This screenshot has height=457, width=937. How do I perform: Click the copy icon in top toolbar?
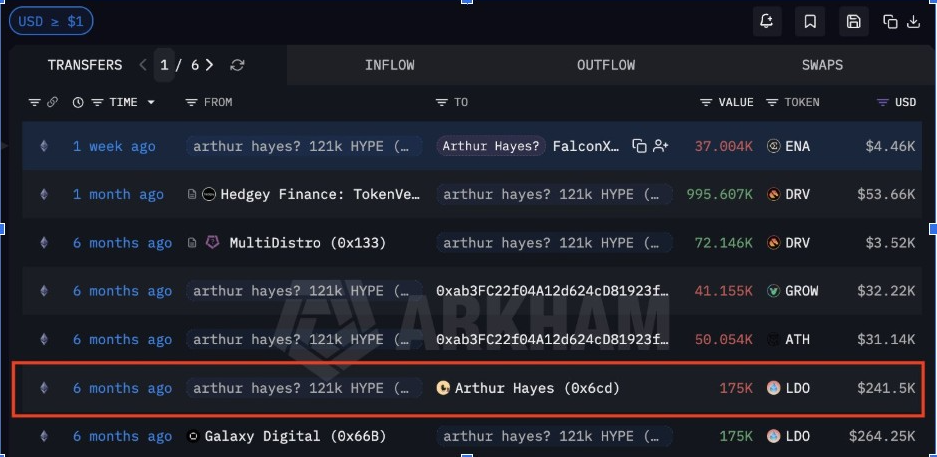(890, 22)
